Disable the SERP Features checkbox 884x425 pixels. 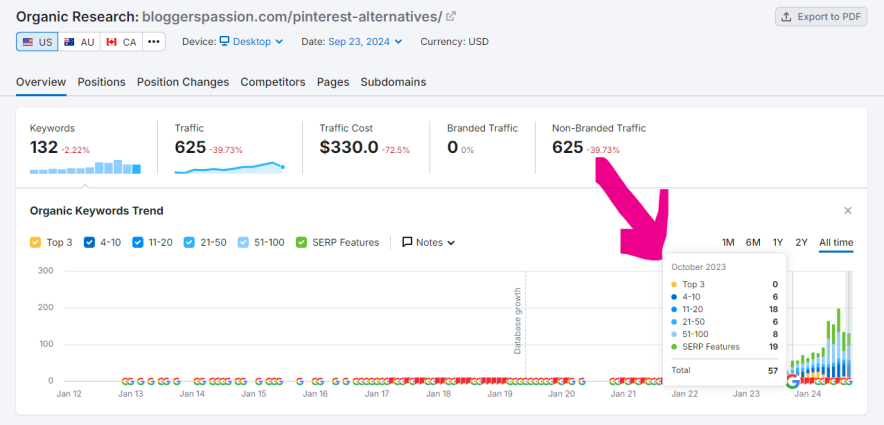click(x=301, y=242)
